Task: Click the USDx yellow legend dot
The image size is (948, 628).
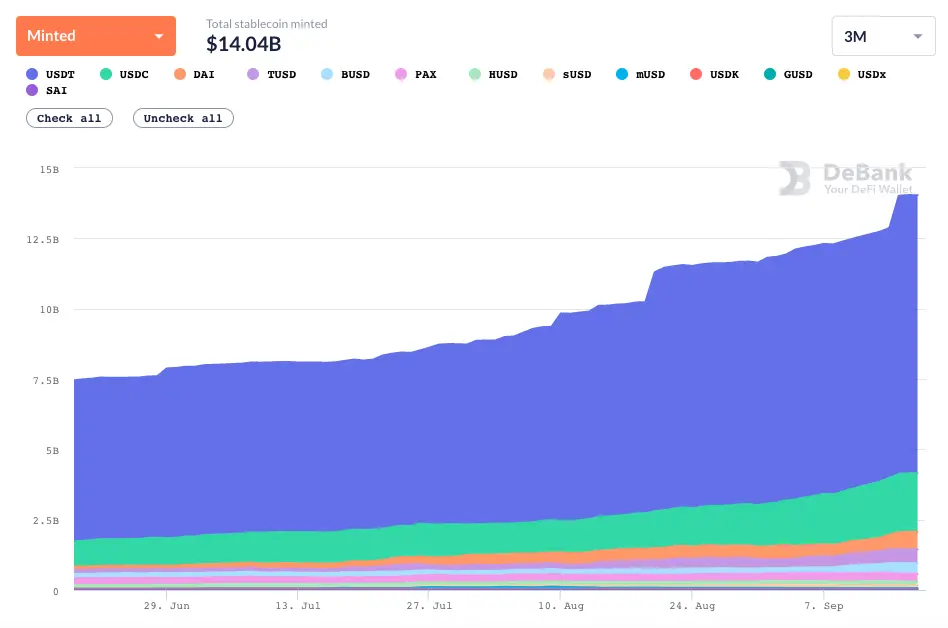Action: pyautogui.click(x=843, y=74)
